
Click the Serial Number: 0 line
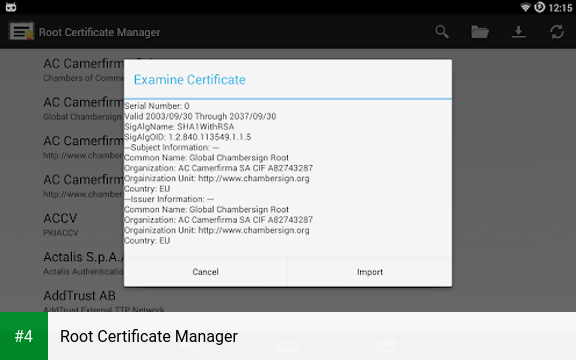(x=157, y=106)
